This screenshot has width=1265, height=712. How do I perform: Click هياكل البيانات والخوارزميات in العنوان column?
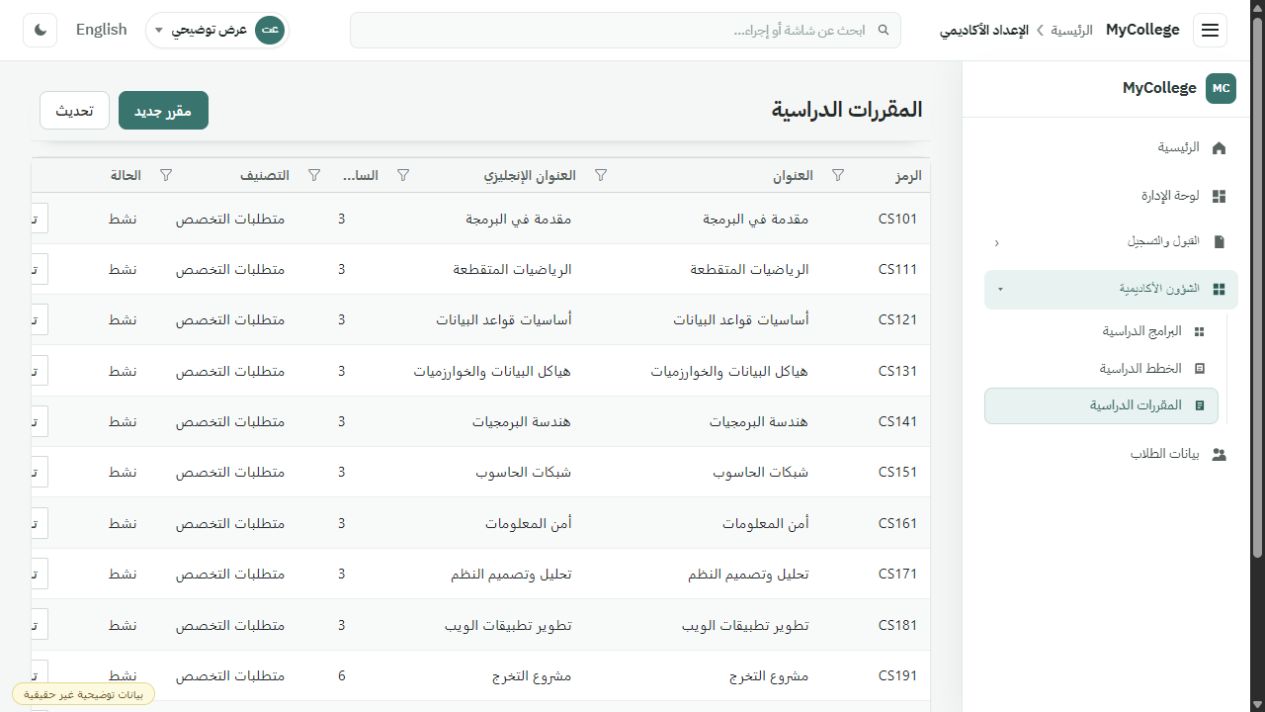(x=730, y=371)
